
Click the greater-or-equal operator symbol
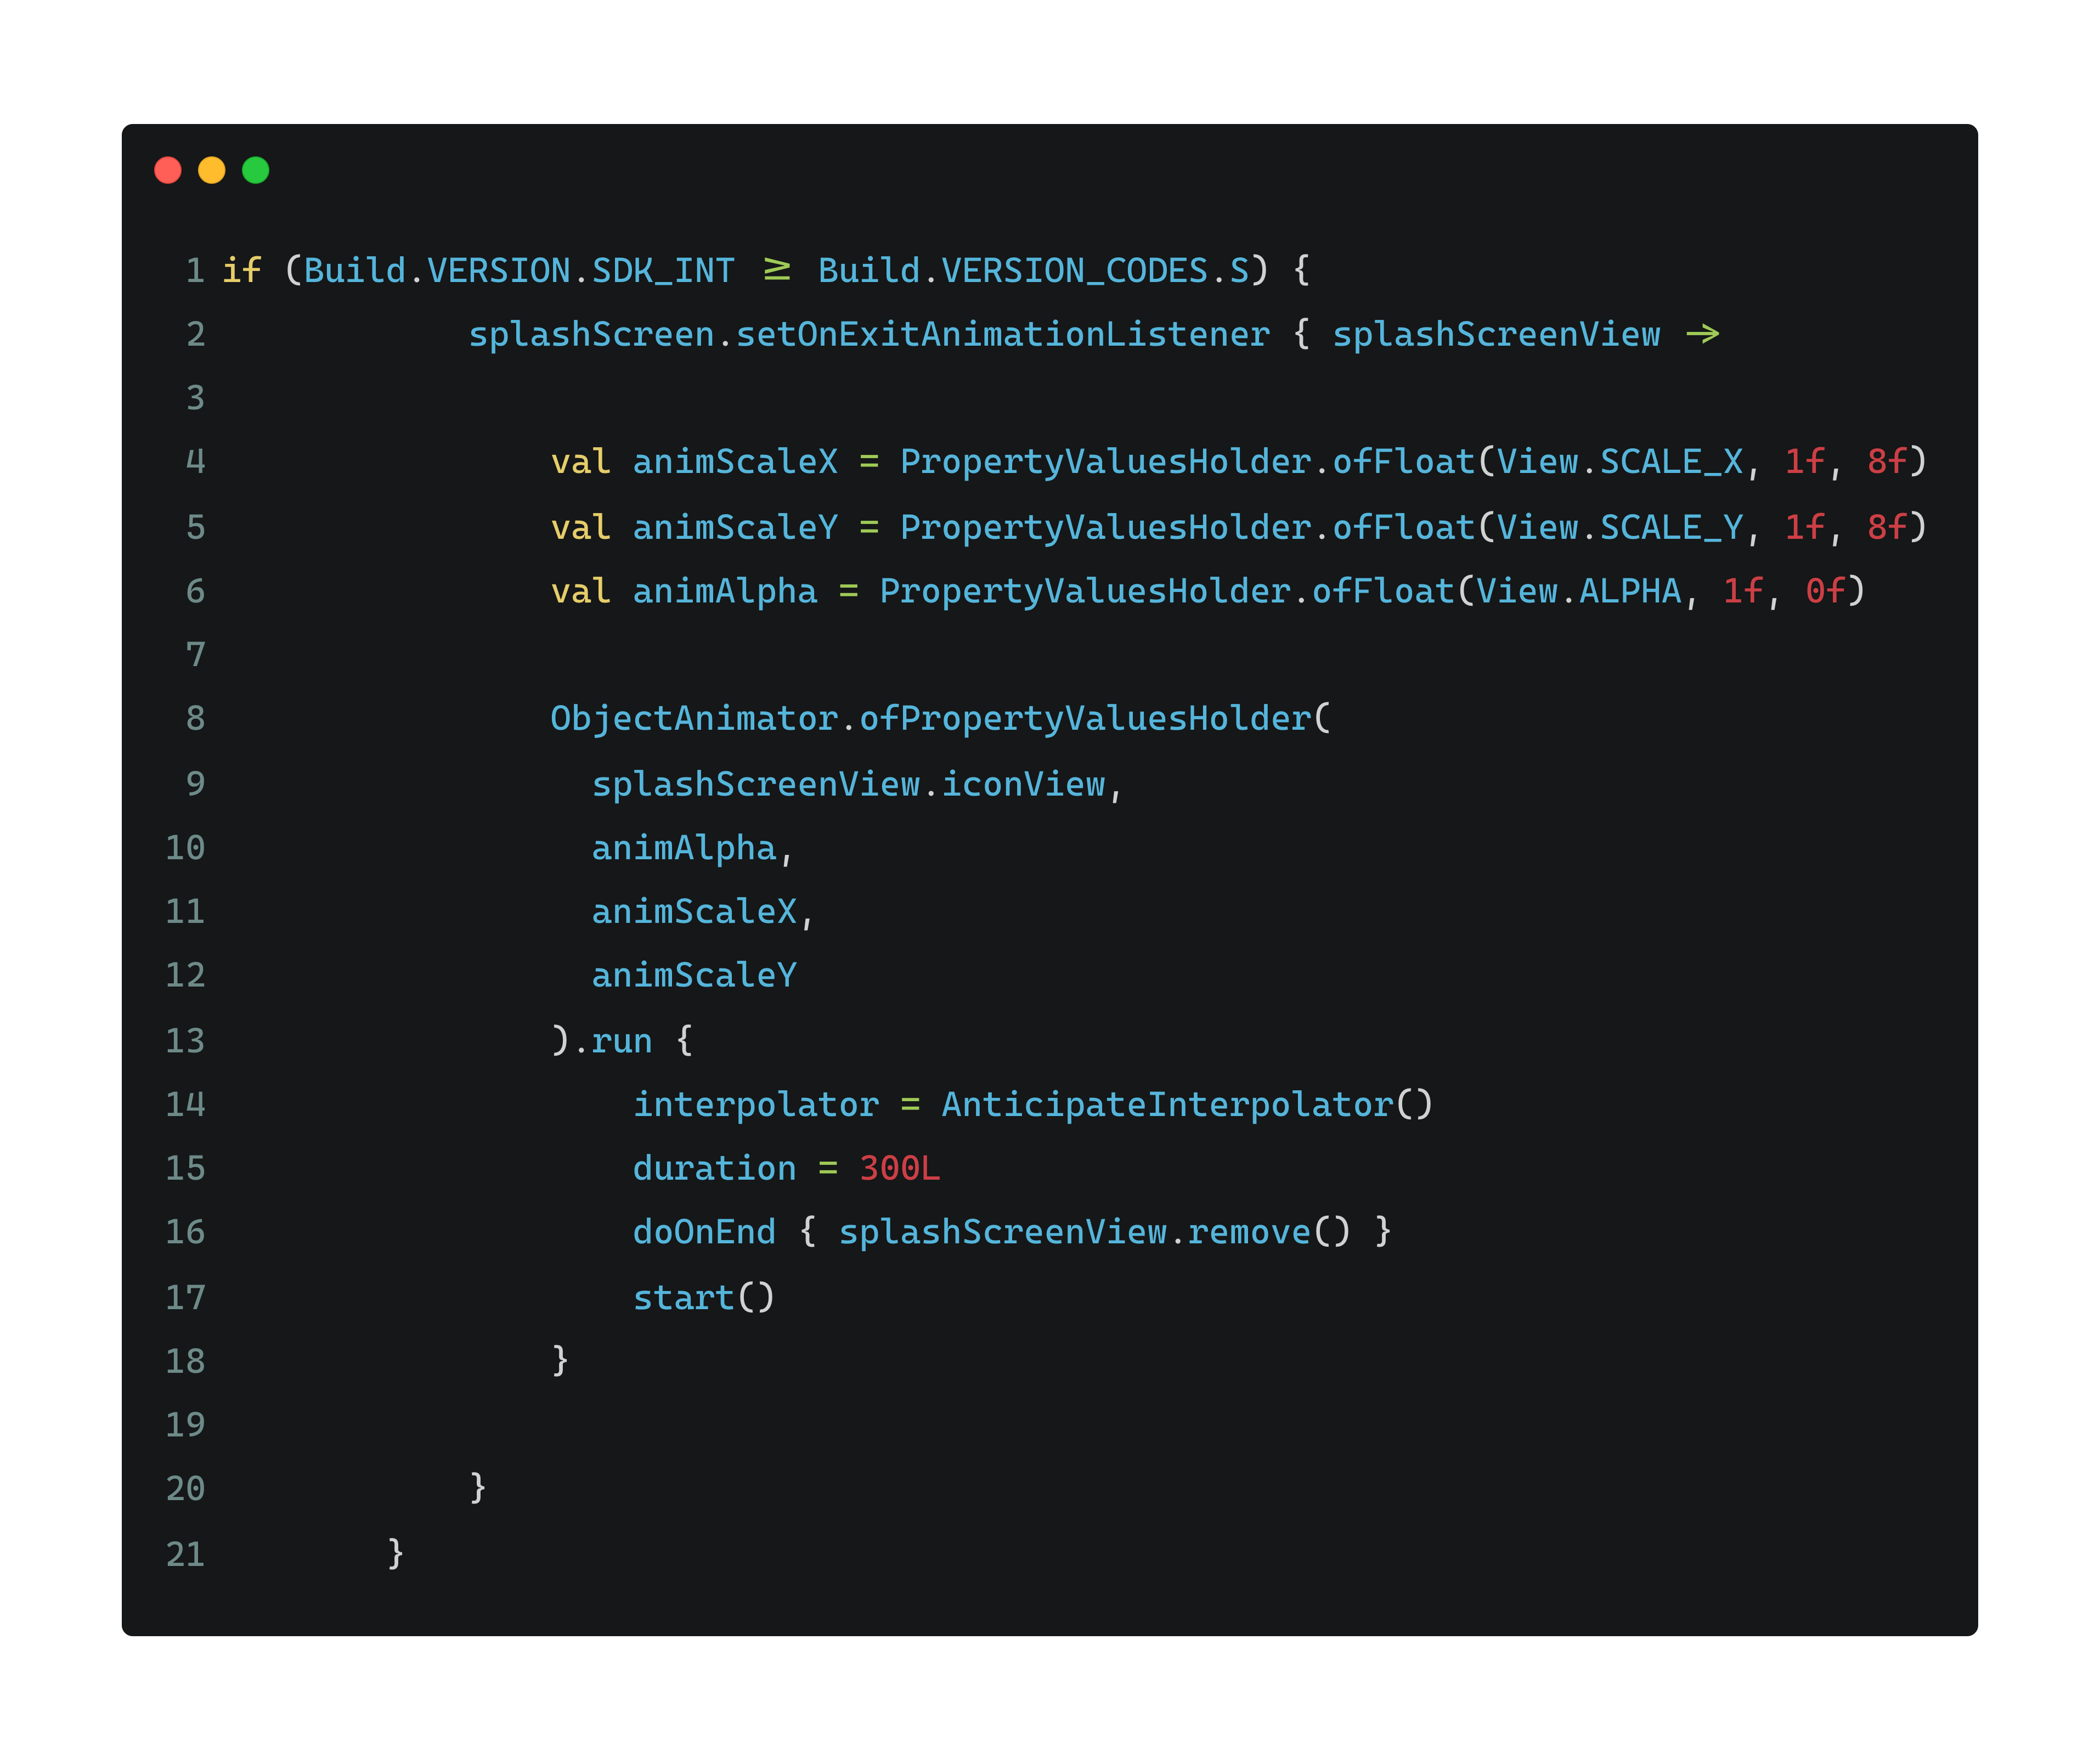coord(777,270)
